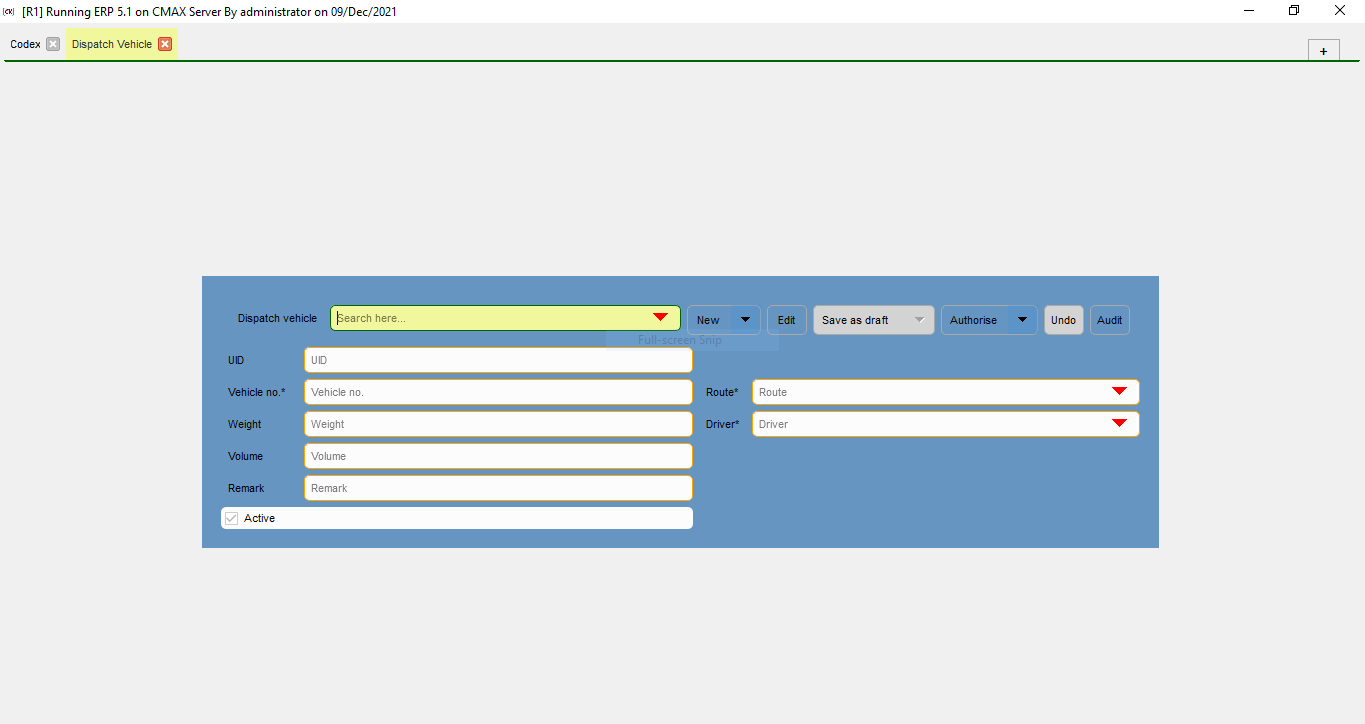Click into the Vehicle no. field

[497, 392]
